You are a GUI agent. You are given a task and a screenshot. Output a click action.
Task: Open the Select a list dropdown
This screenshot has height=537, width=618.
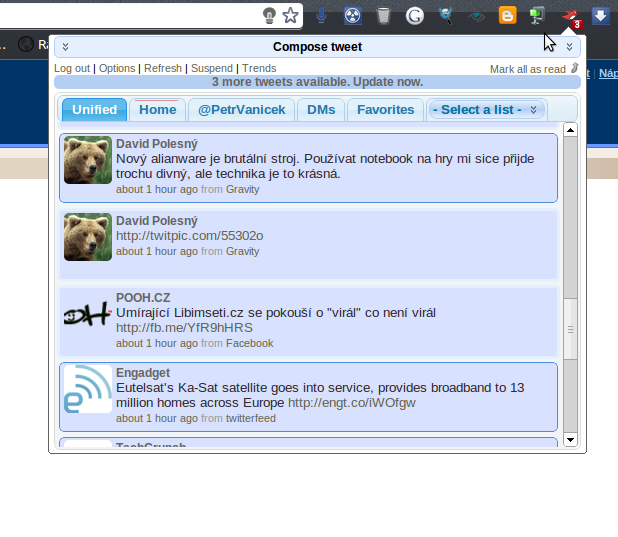[486, 110]
